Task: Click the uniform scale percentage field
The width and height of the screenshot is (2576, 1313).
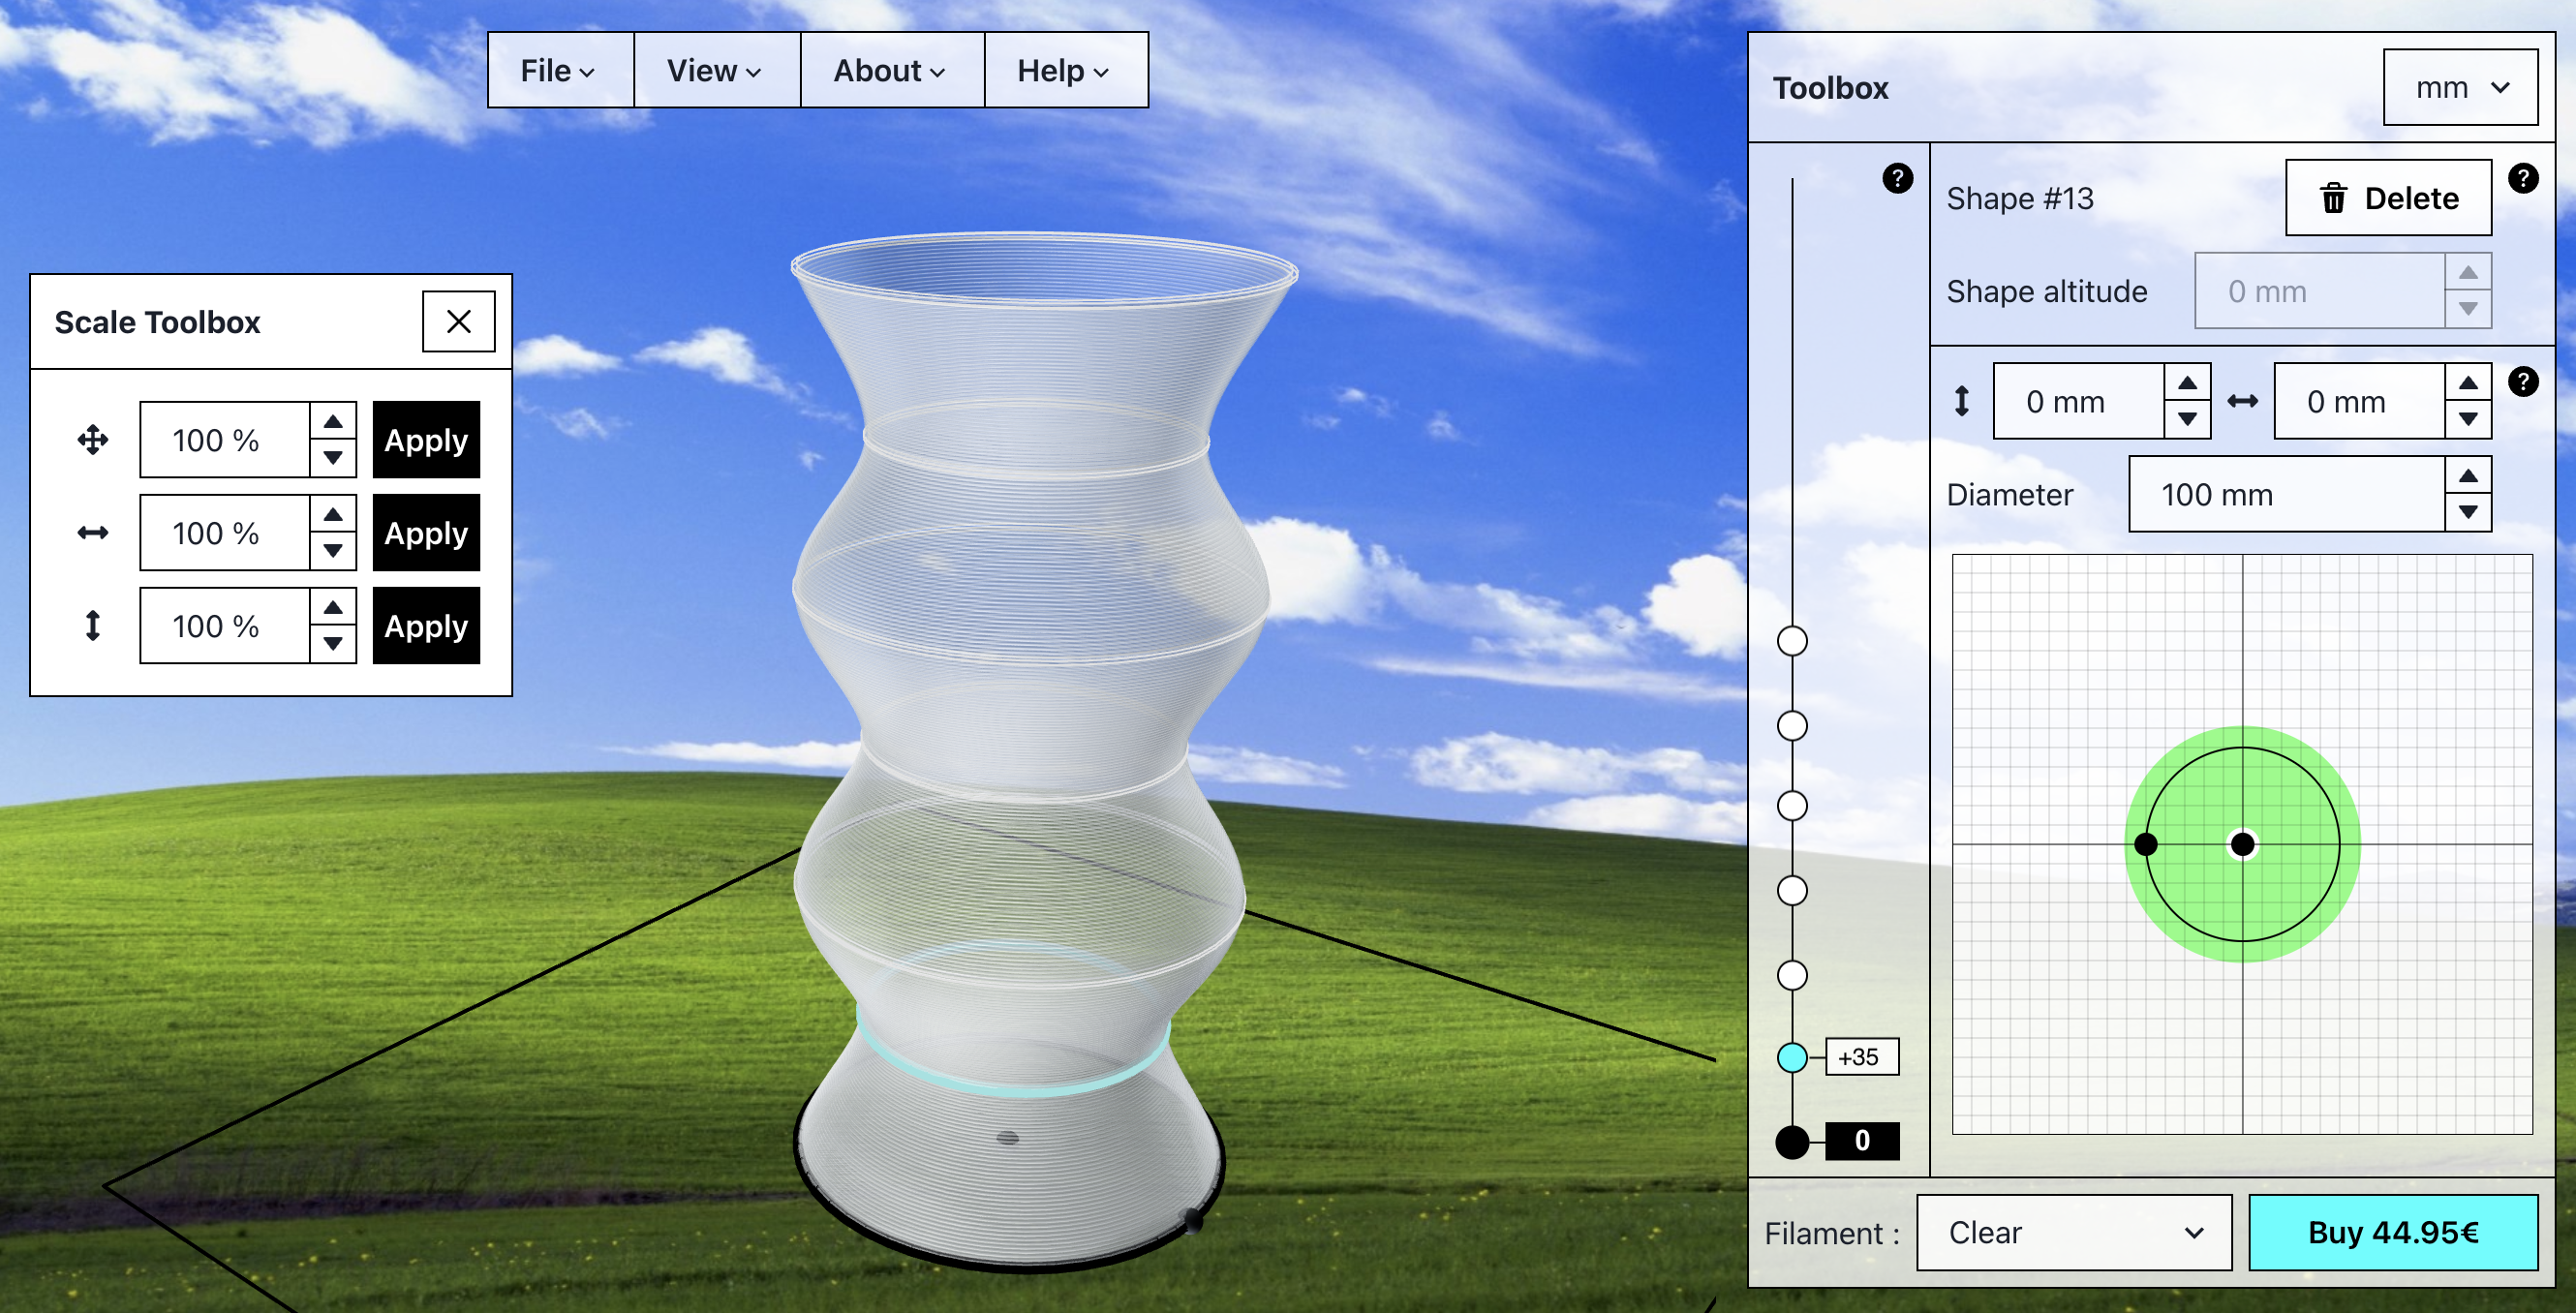Action: click(x=225, y=440)
